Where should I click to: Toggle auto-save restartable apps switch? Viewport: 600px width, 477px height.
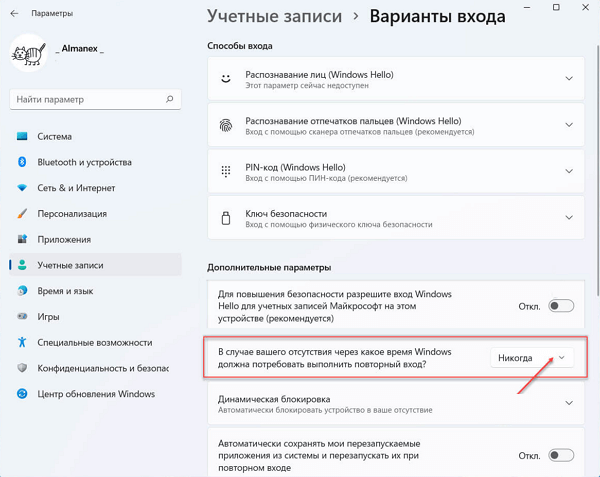pyautogui.click(x=561, y=455)
